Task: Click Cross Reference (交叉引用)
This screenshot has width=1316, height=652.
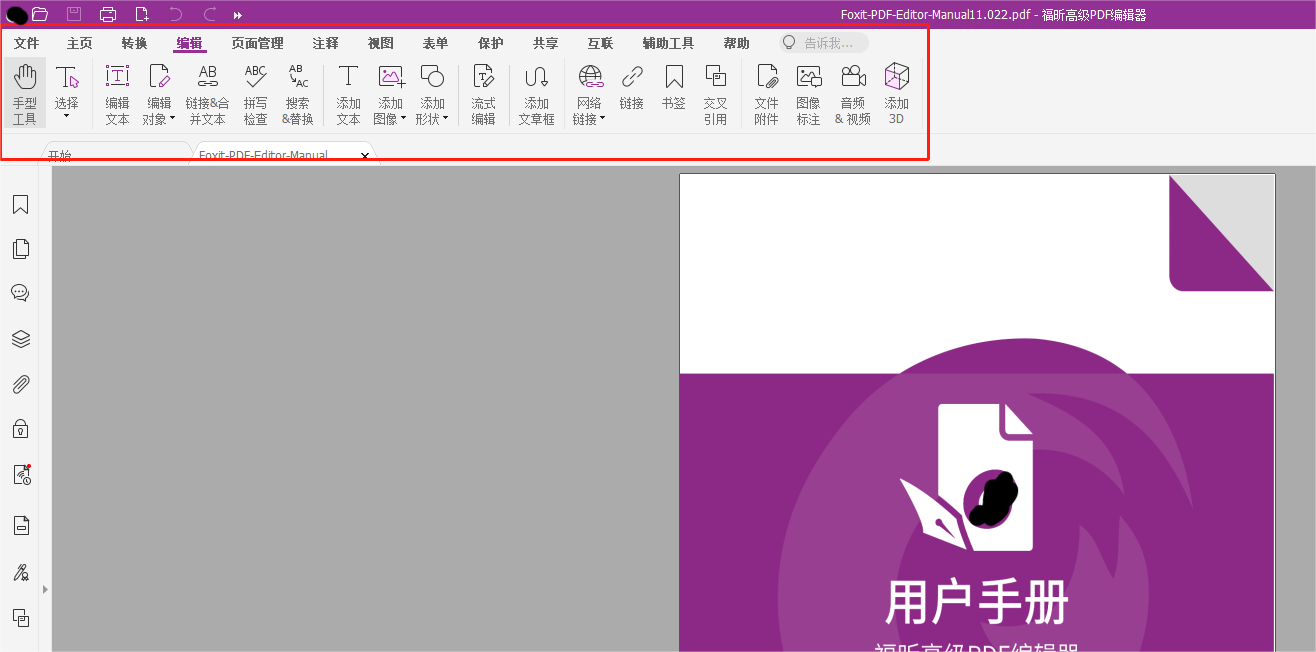Action: pos(715,94)
